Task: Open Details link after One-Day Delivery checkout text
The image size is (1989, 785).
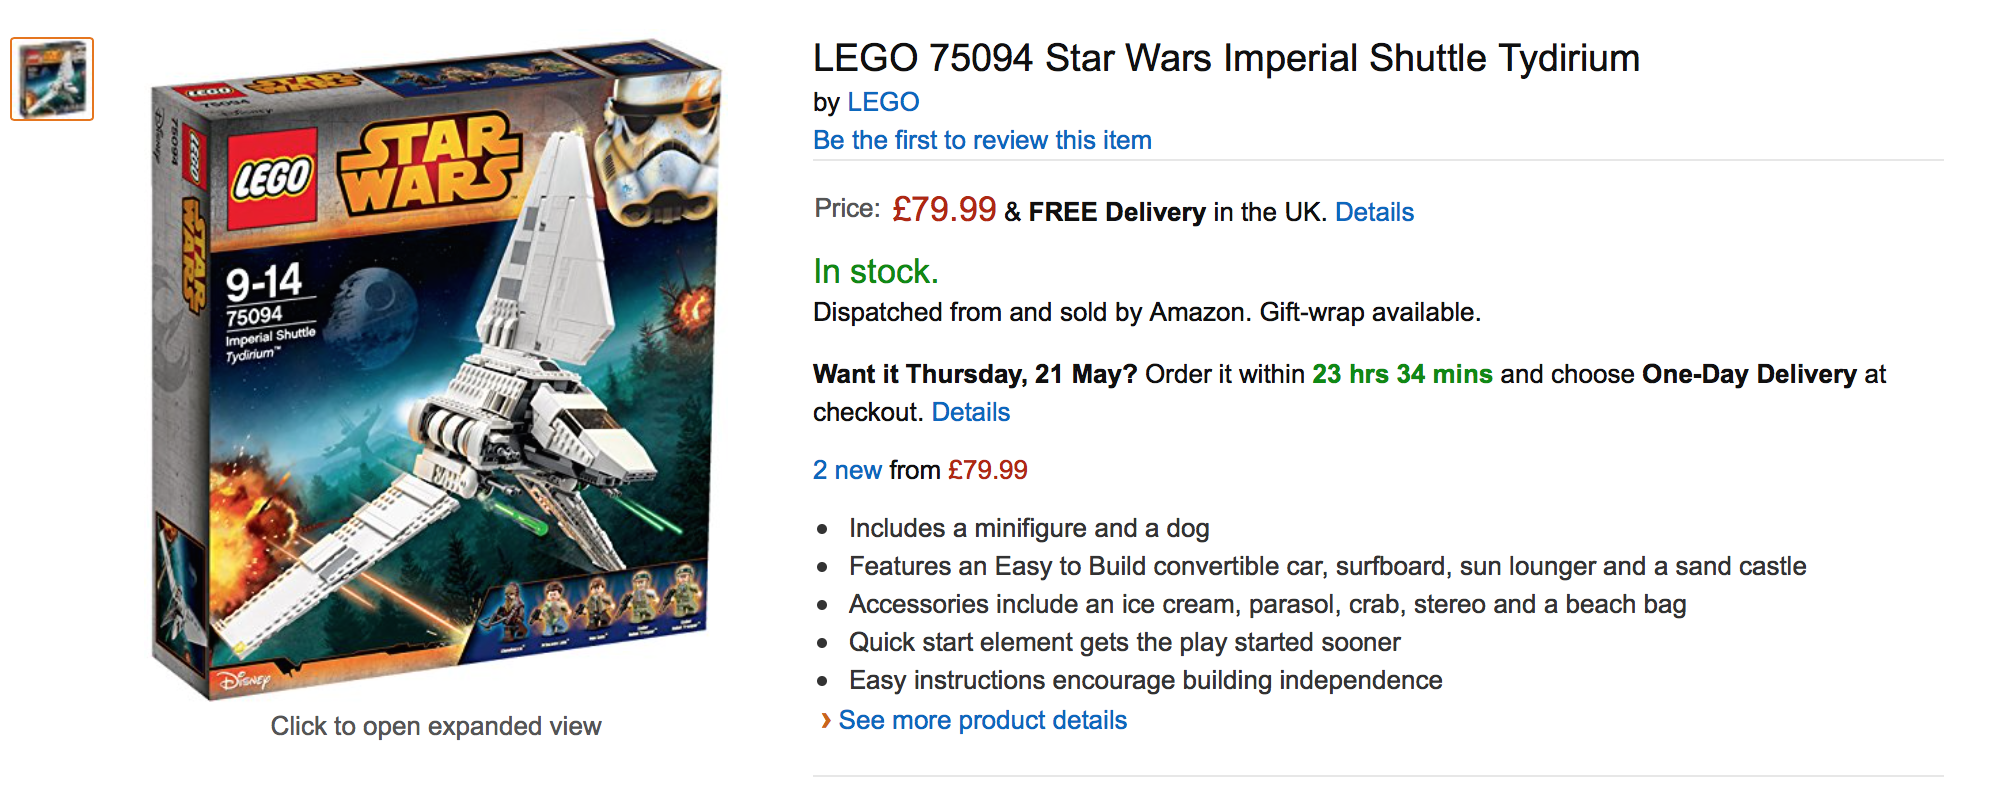Action: pyautogui.click(x=970, y=412)
